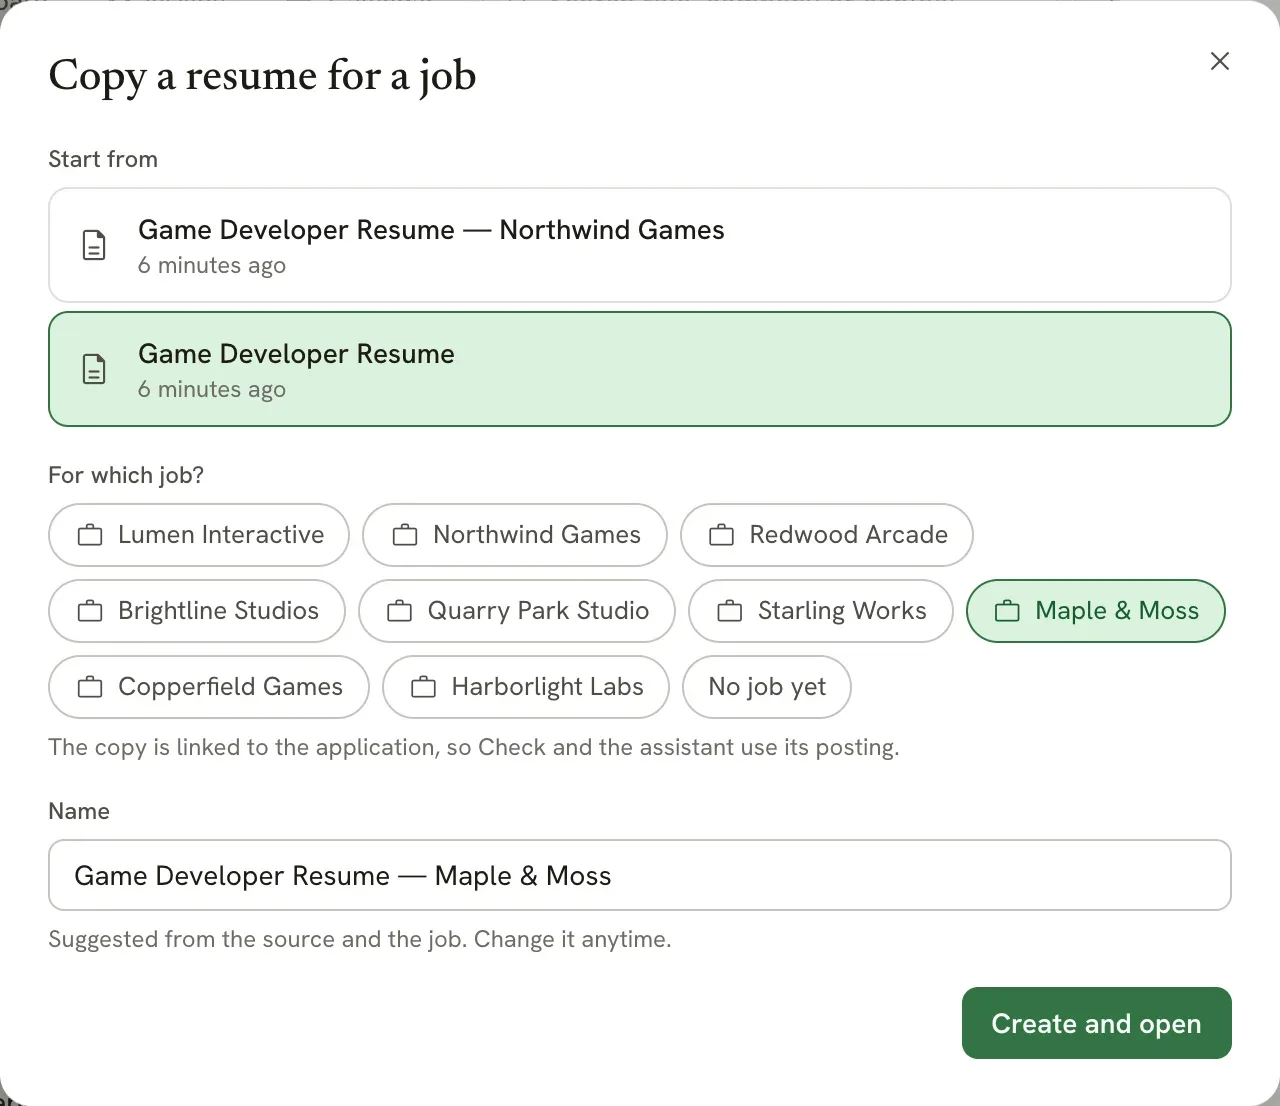Pick the Harborlight Labs job chip
The height and width of the screenshot is (1106, 1280).
(526, 687)
